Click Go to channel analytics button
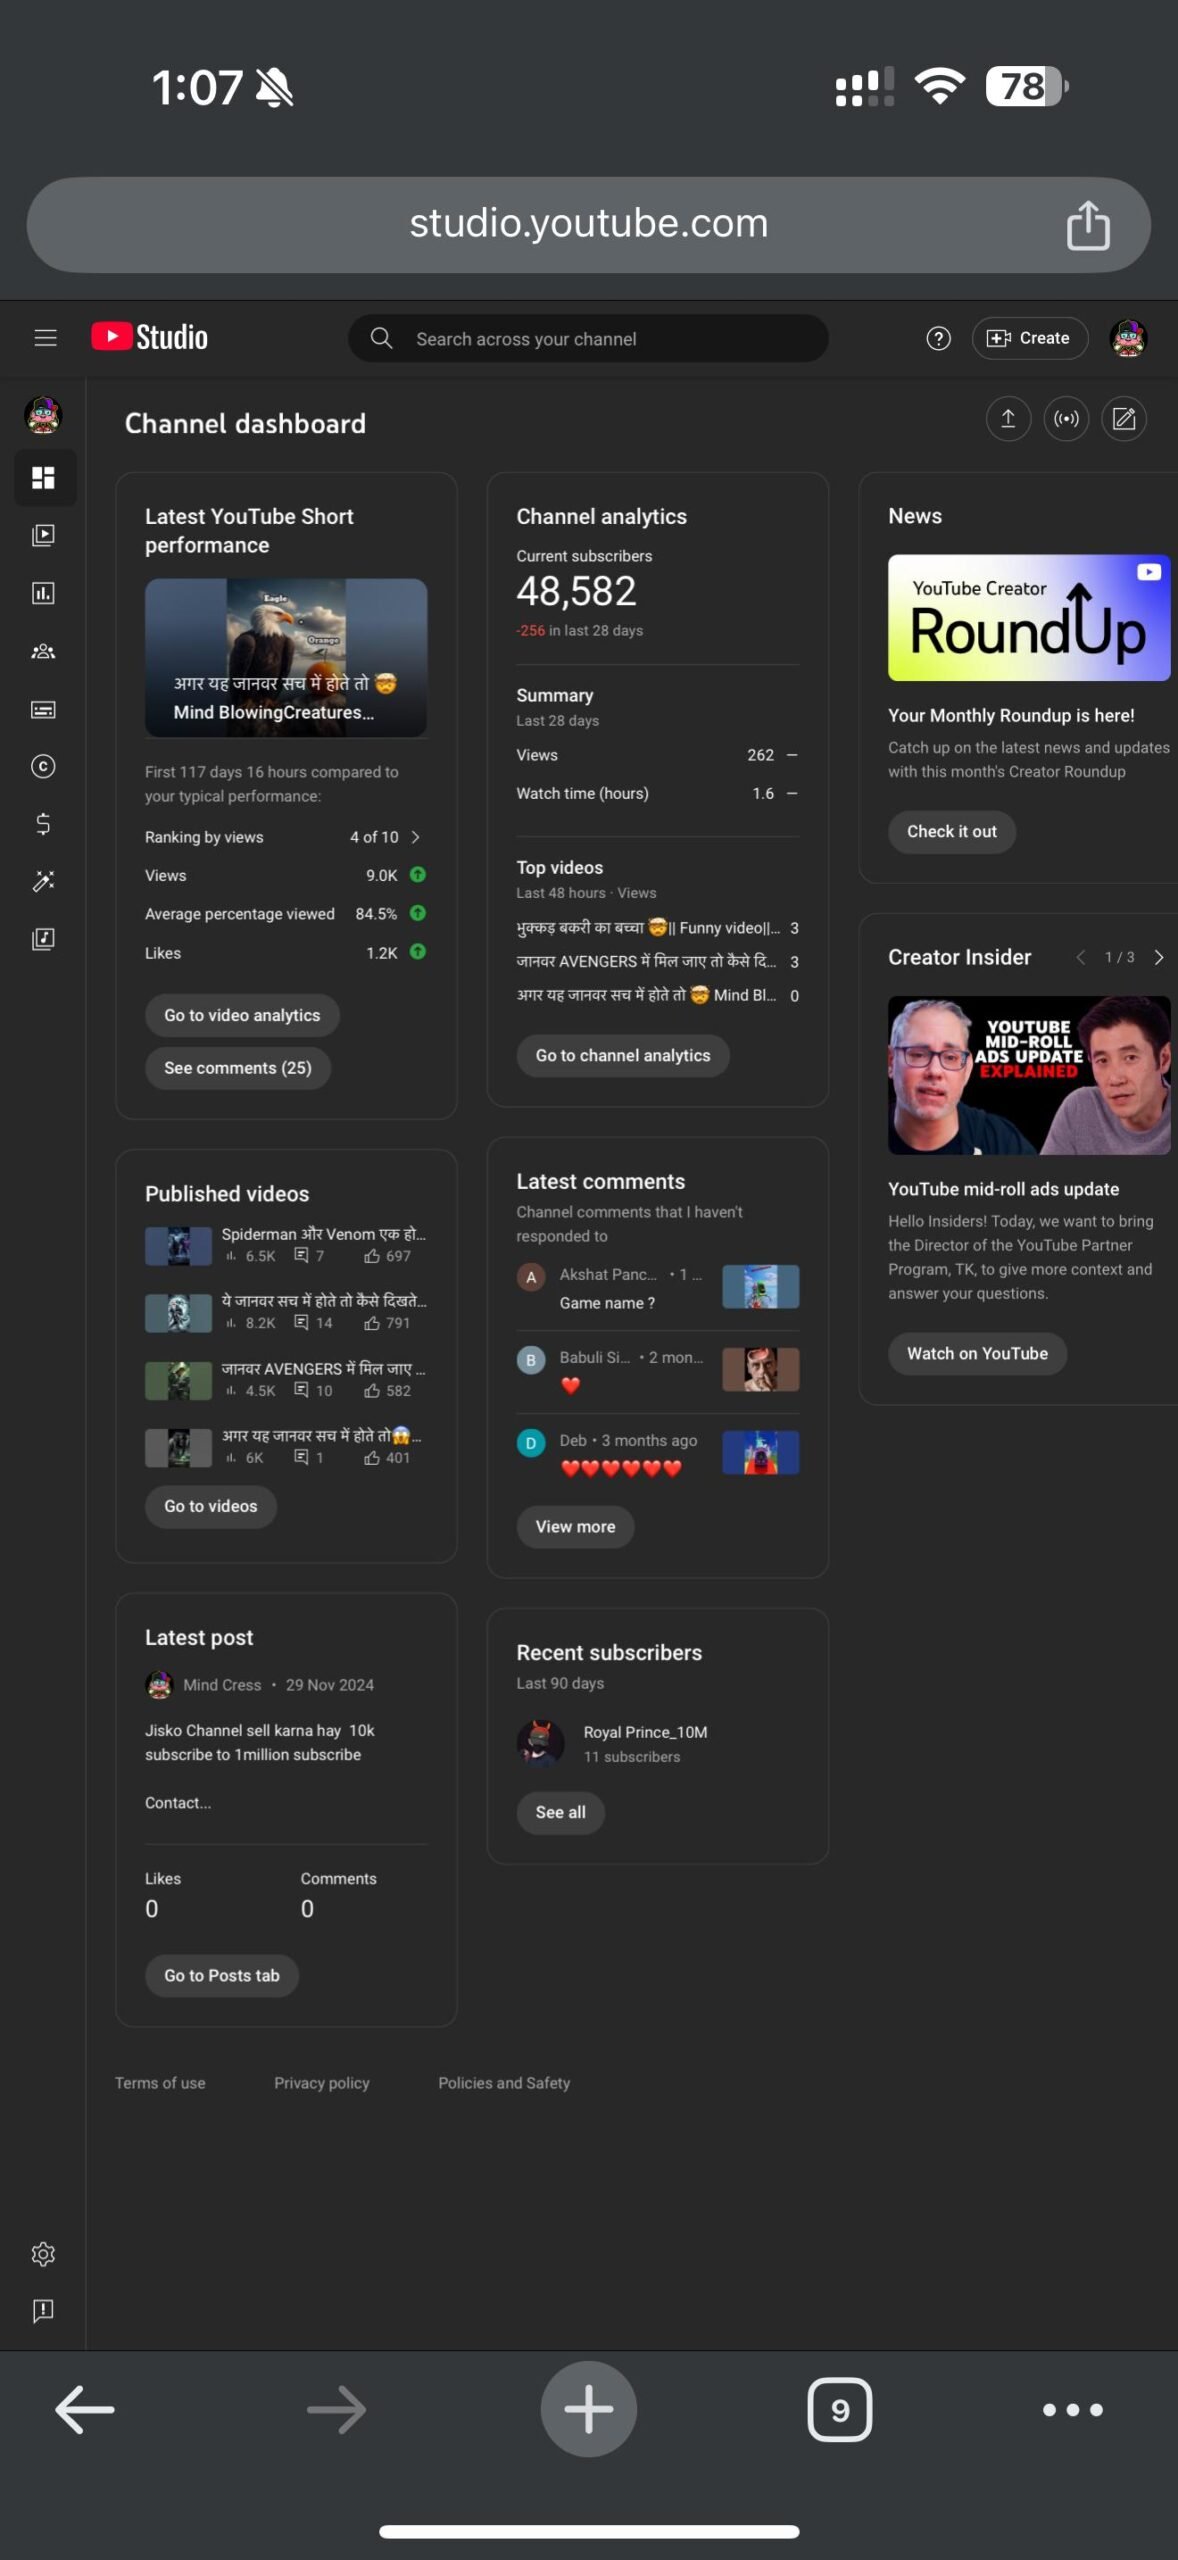The height and width of the screenshot is (2560, 1178). (623, 1055)
